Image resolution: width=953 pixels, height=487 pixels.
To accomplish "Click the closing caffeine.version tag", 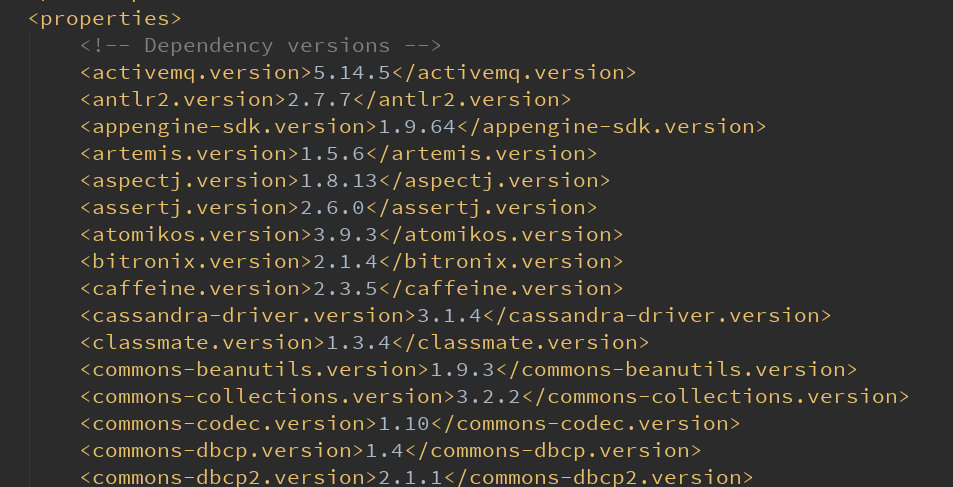I will click(x=501, y=288).
